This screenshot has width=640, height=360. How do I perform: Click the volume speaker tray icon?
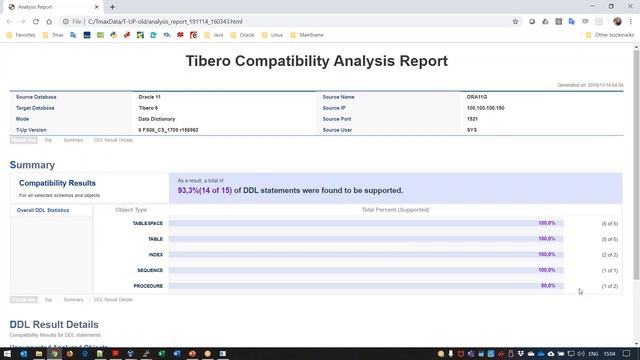point(581,354)
